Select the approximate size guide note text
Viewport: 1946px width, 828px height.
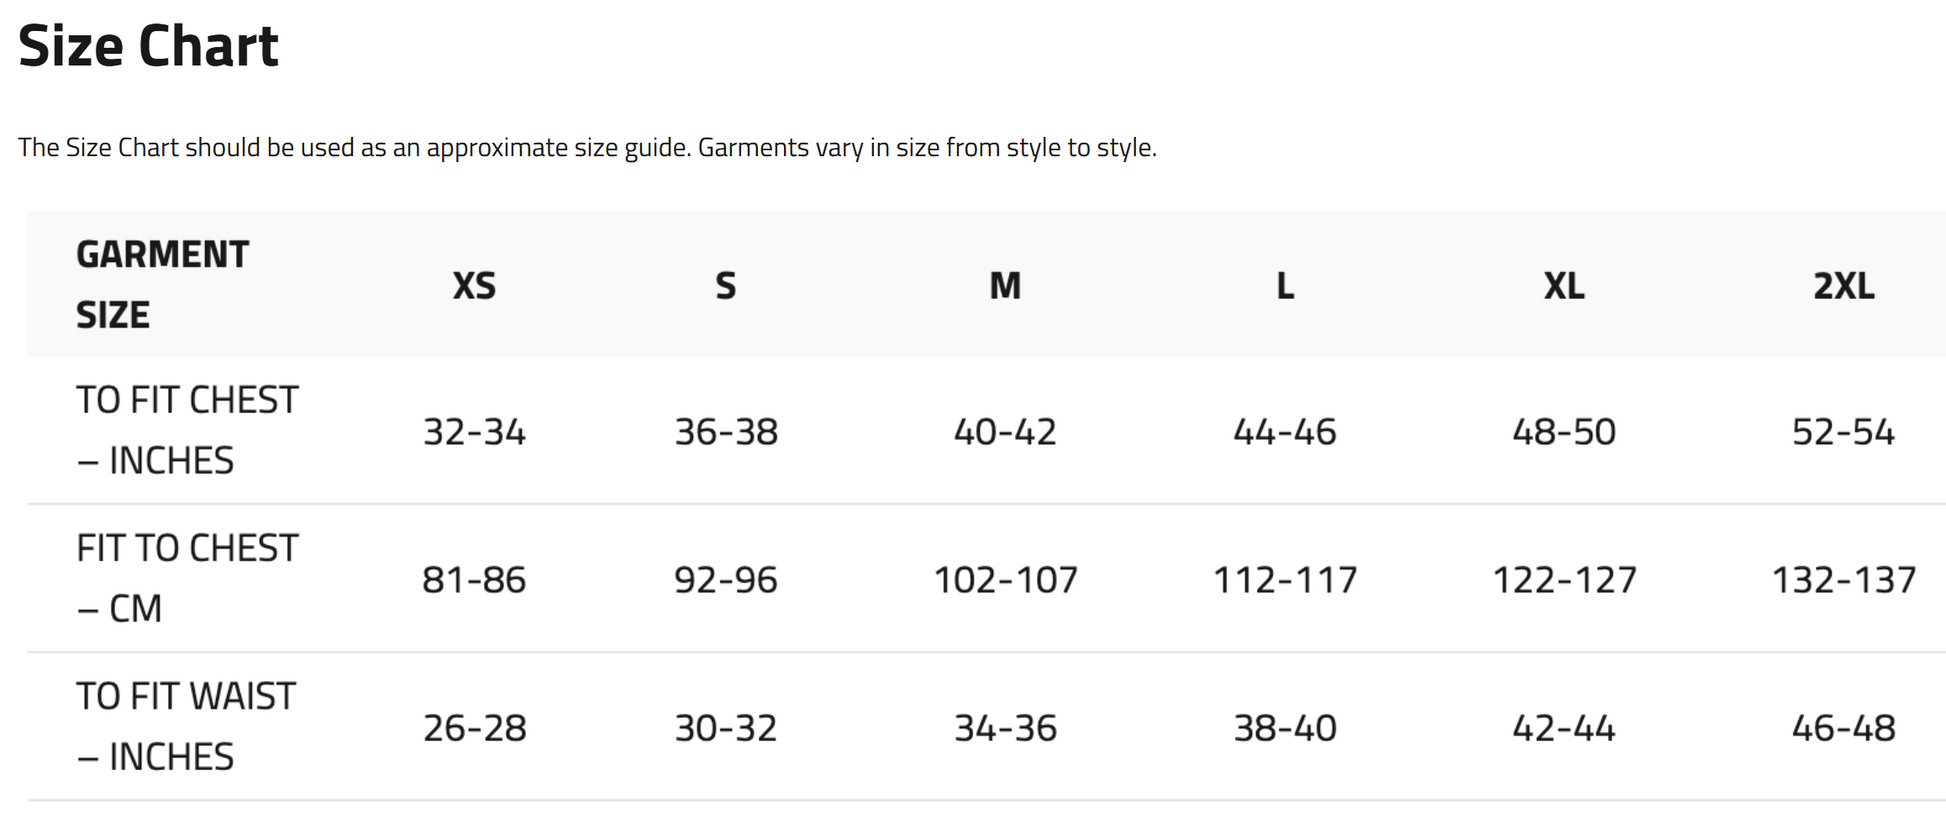[x=587, y=148]
